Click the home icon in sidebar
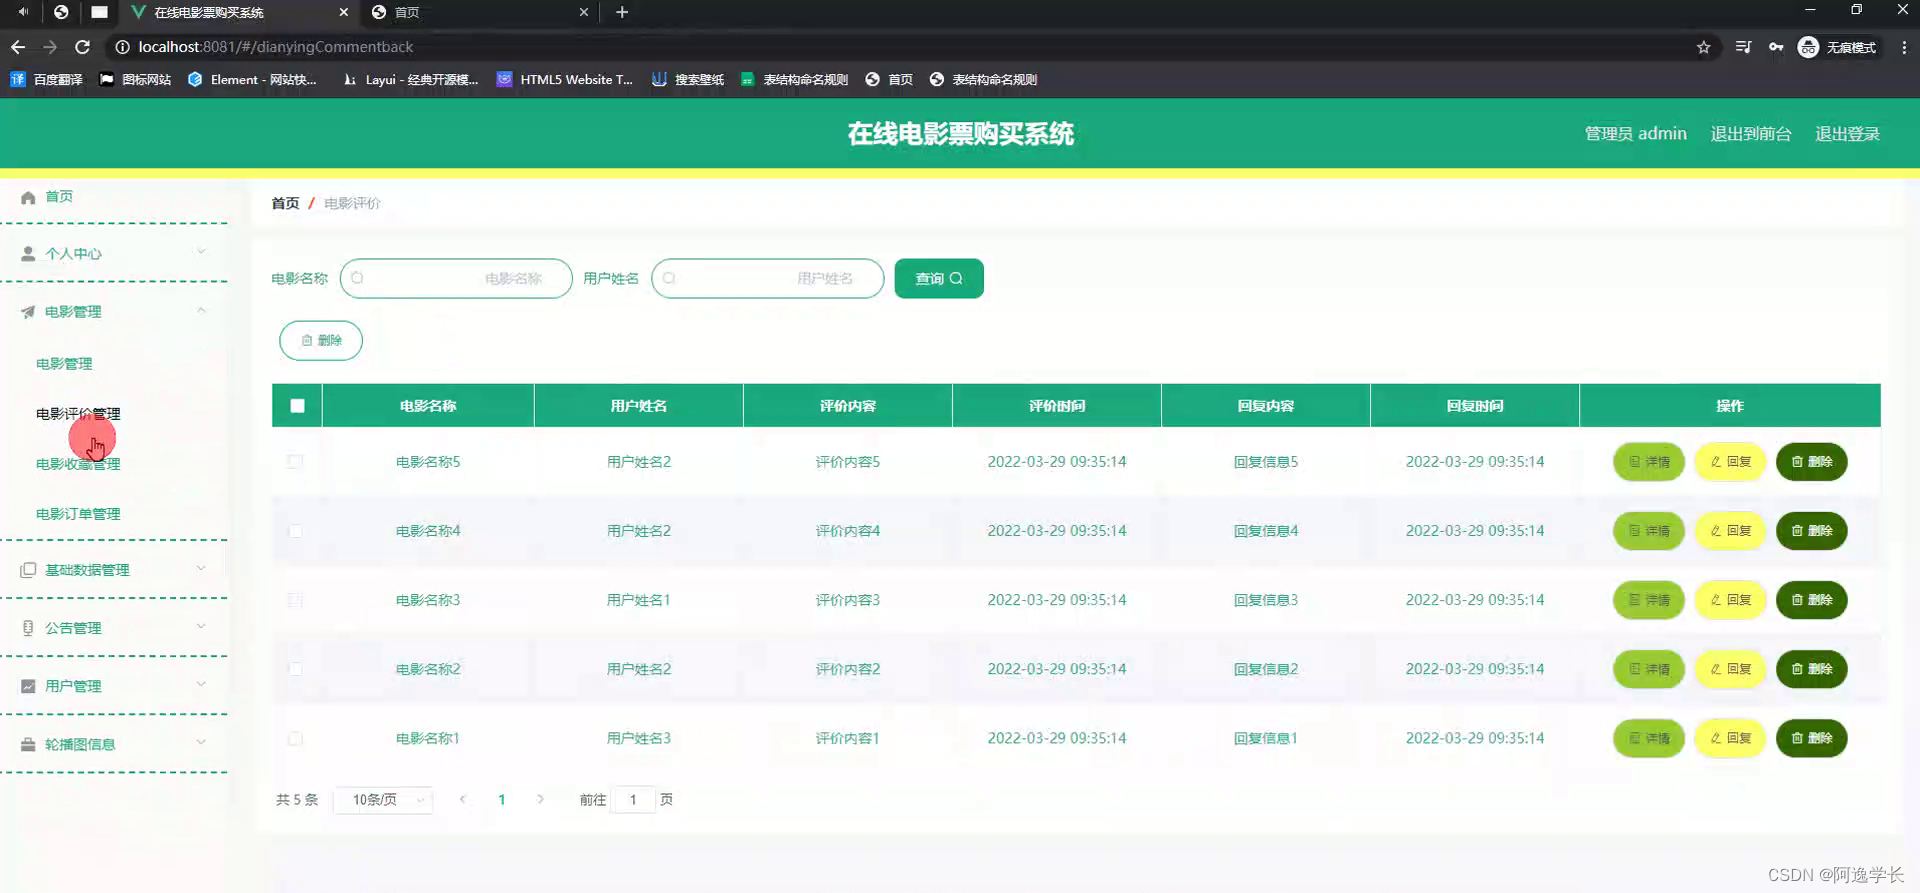 [28, 197]
